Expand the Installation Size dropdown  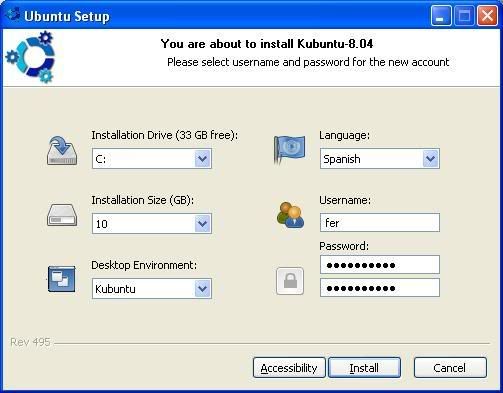pos(152,223)
